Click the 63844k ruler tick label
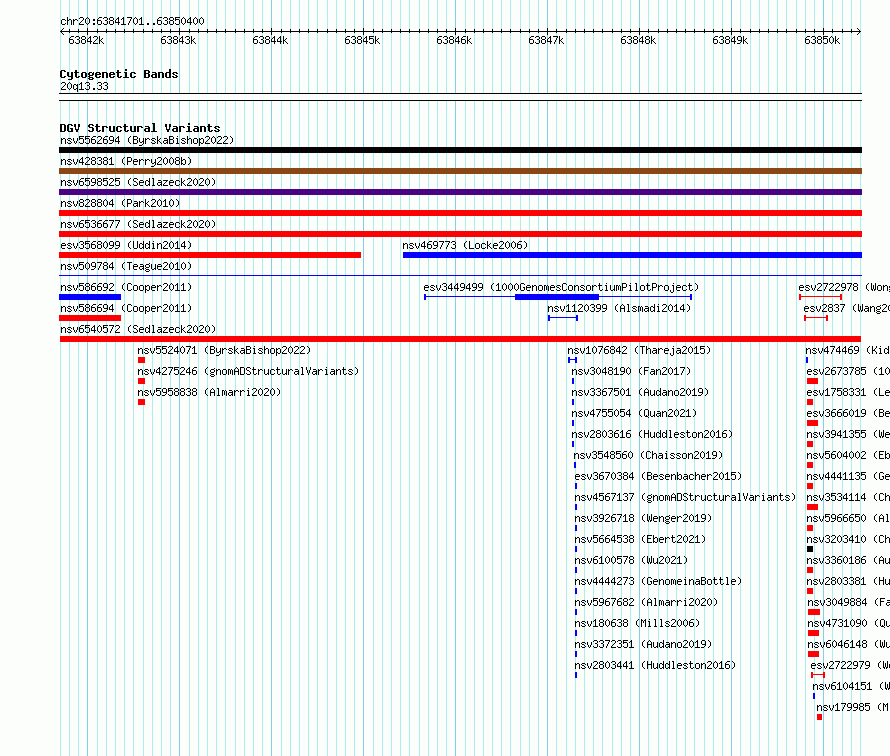890x756 pixels. point(270,40)
